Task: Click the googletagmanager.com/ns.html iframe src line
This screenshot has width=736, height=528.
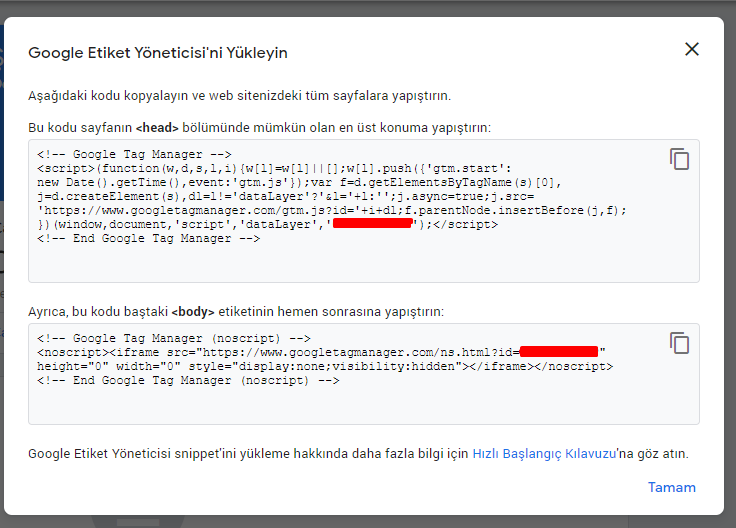Action: pos(322,352)
